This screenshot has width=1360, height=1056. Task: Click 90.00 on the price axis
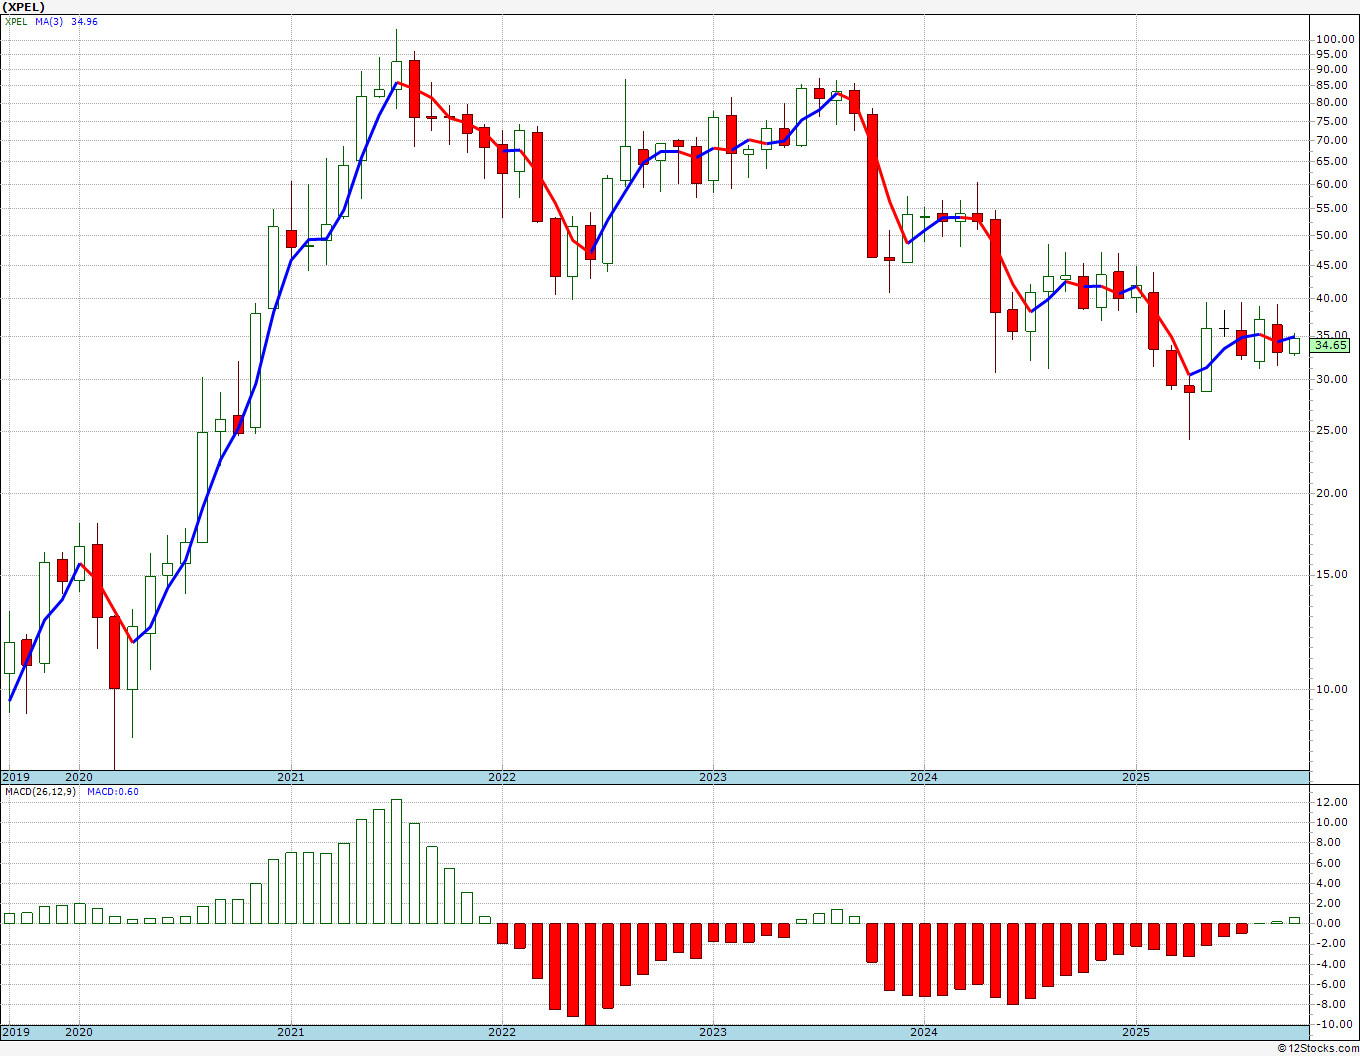[1332, 70]
